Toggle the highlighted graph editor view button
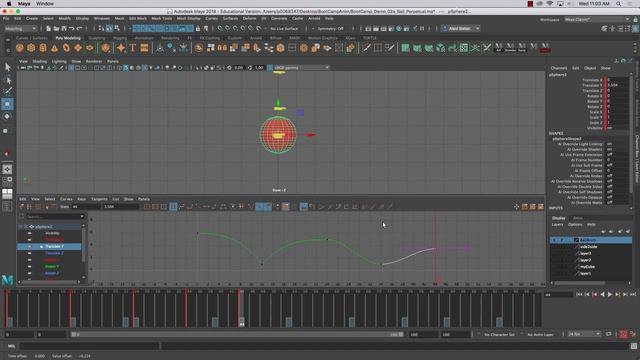 [173, 207]
